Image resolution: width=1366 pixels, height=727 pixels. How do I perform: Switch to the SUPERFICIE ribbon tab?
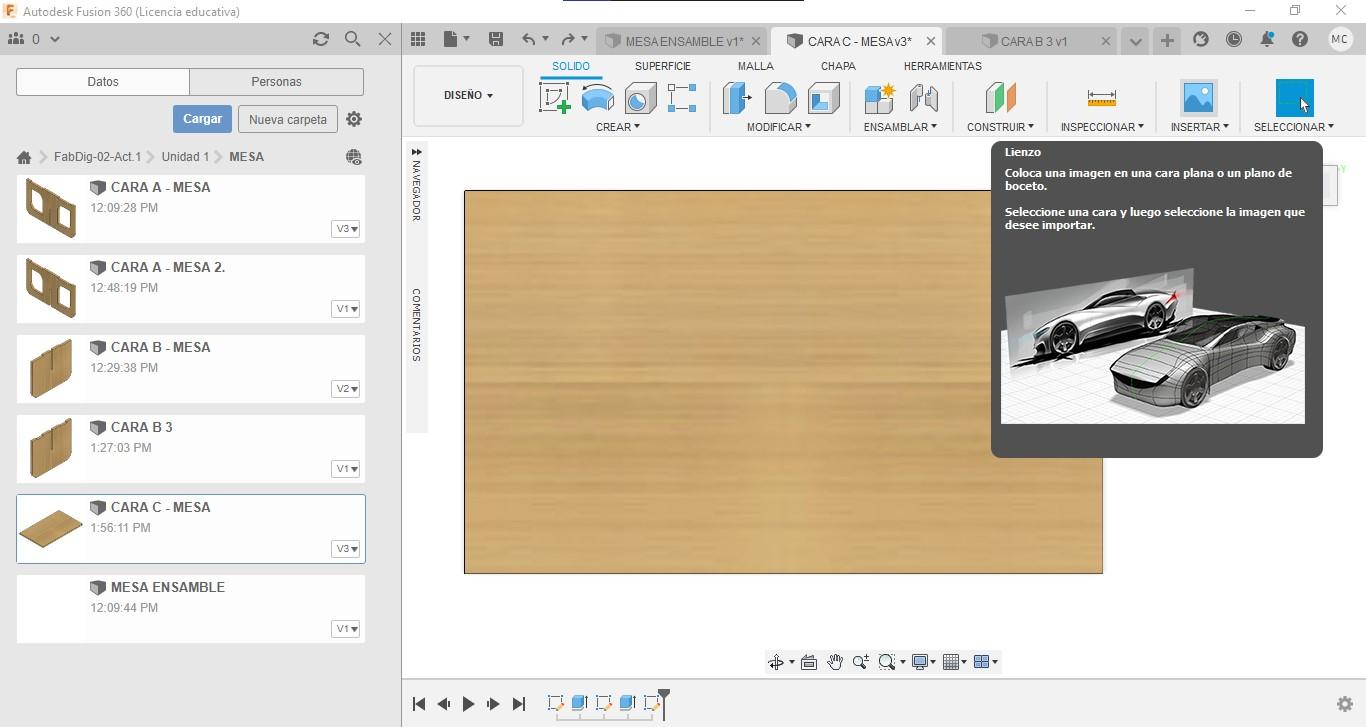(x=662, y=66)
